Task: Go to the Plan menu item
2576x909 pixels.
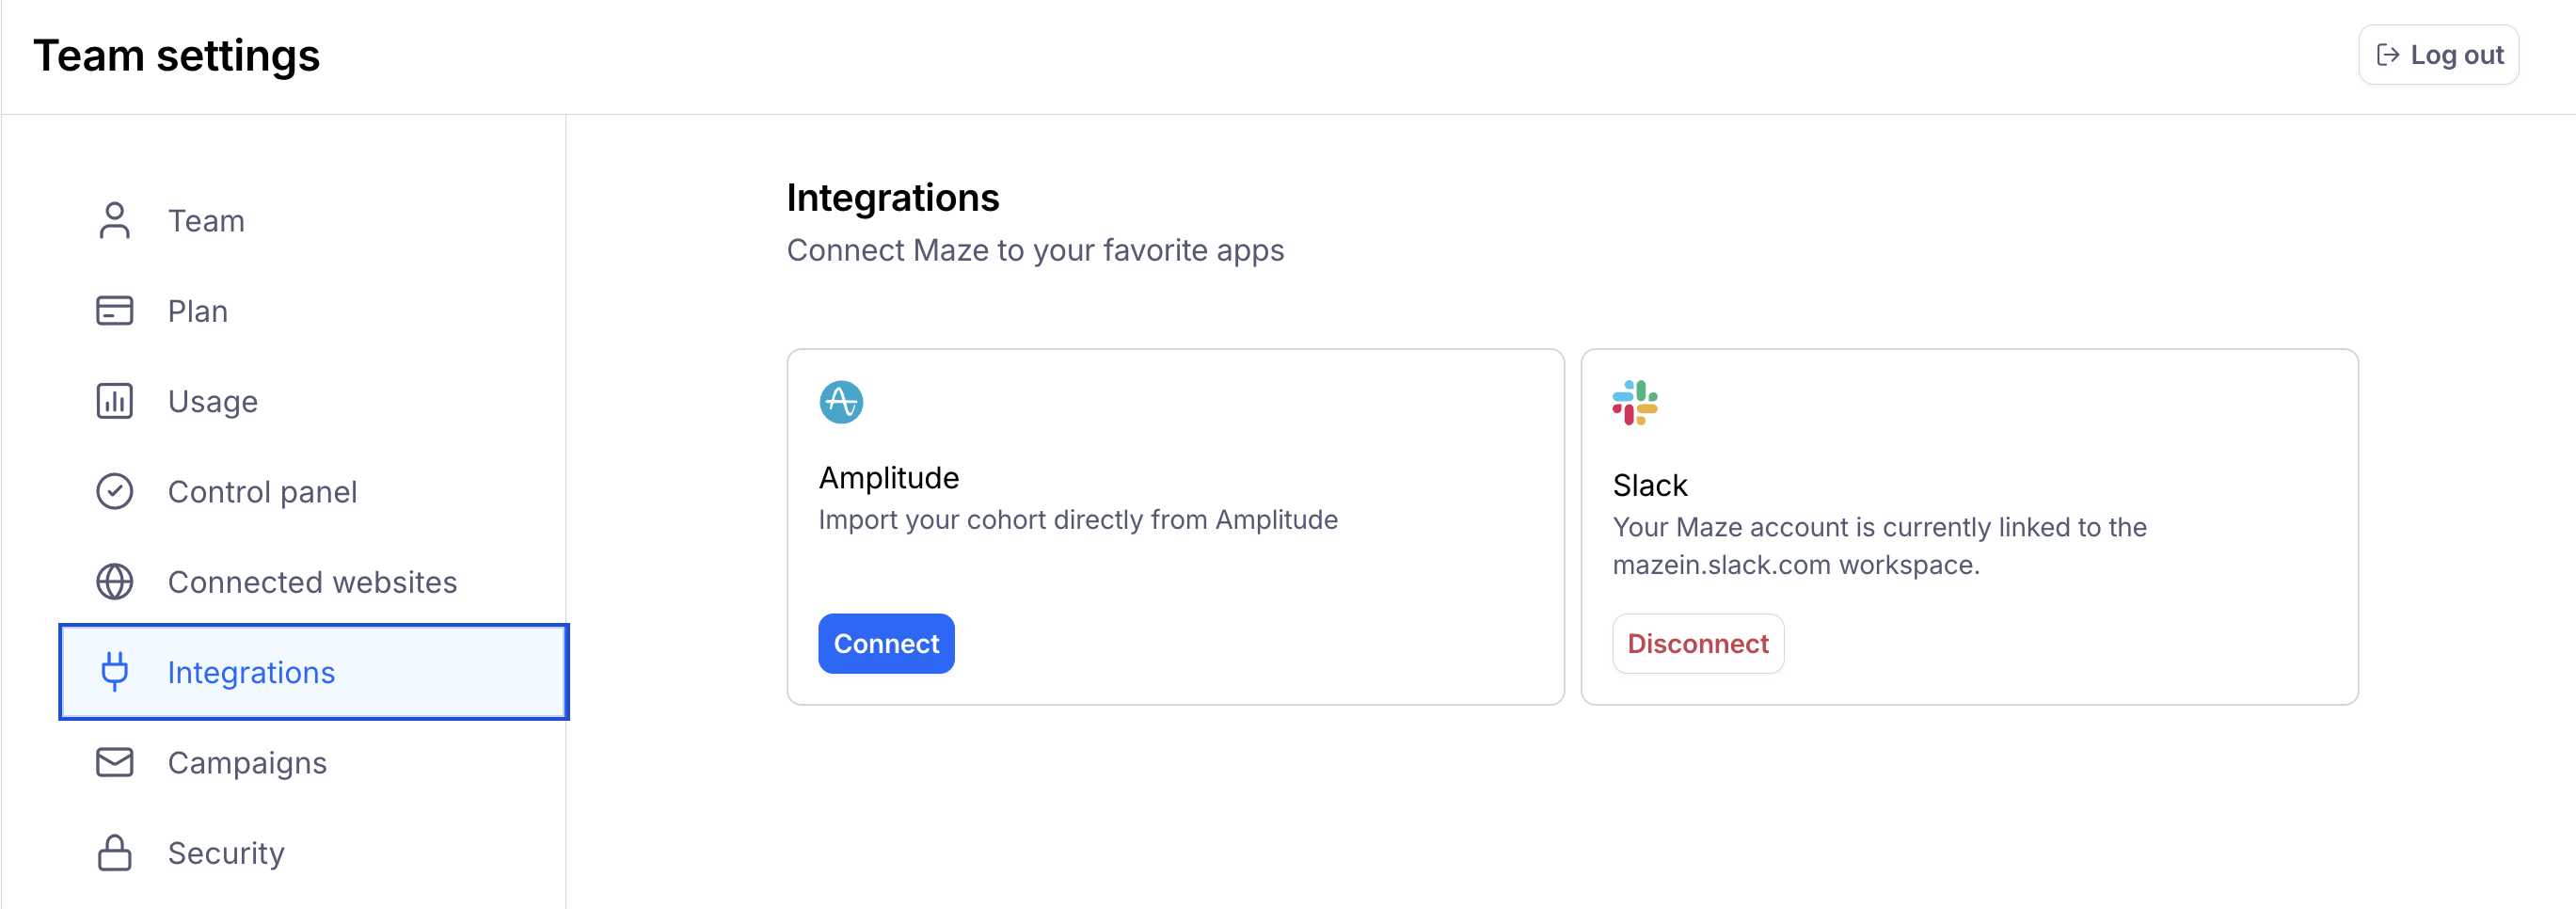Action: coord(198,311)
